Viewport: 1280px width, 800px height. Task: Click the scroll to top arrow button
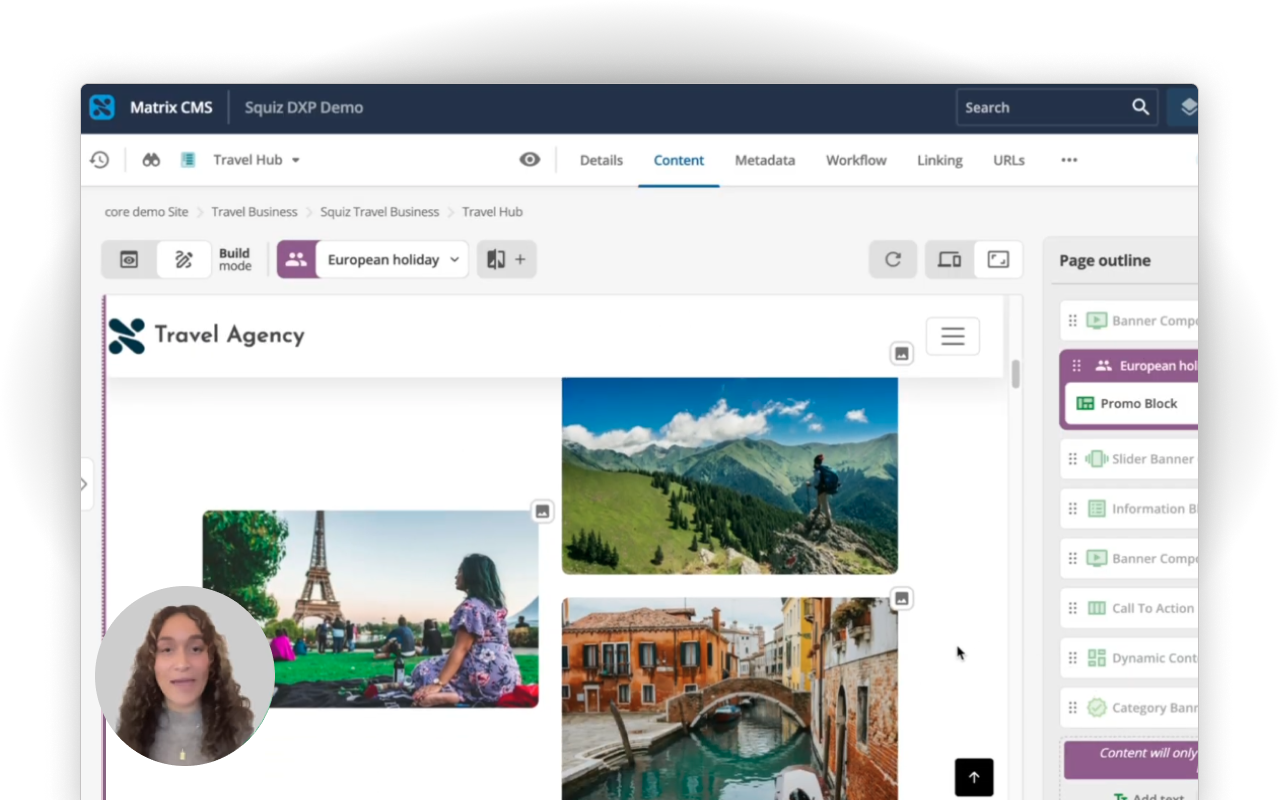coord(974,777)
